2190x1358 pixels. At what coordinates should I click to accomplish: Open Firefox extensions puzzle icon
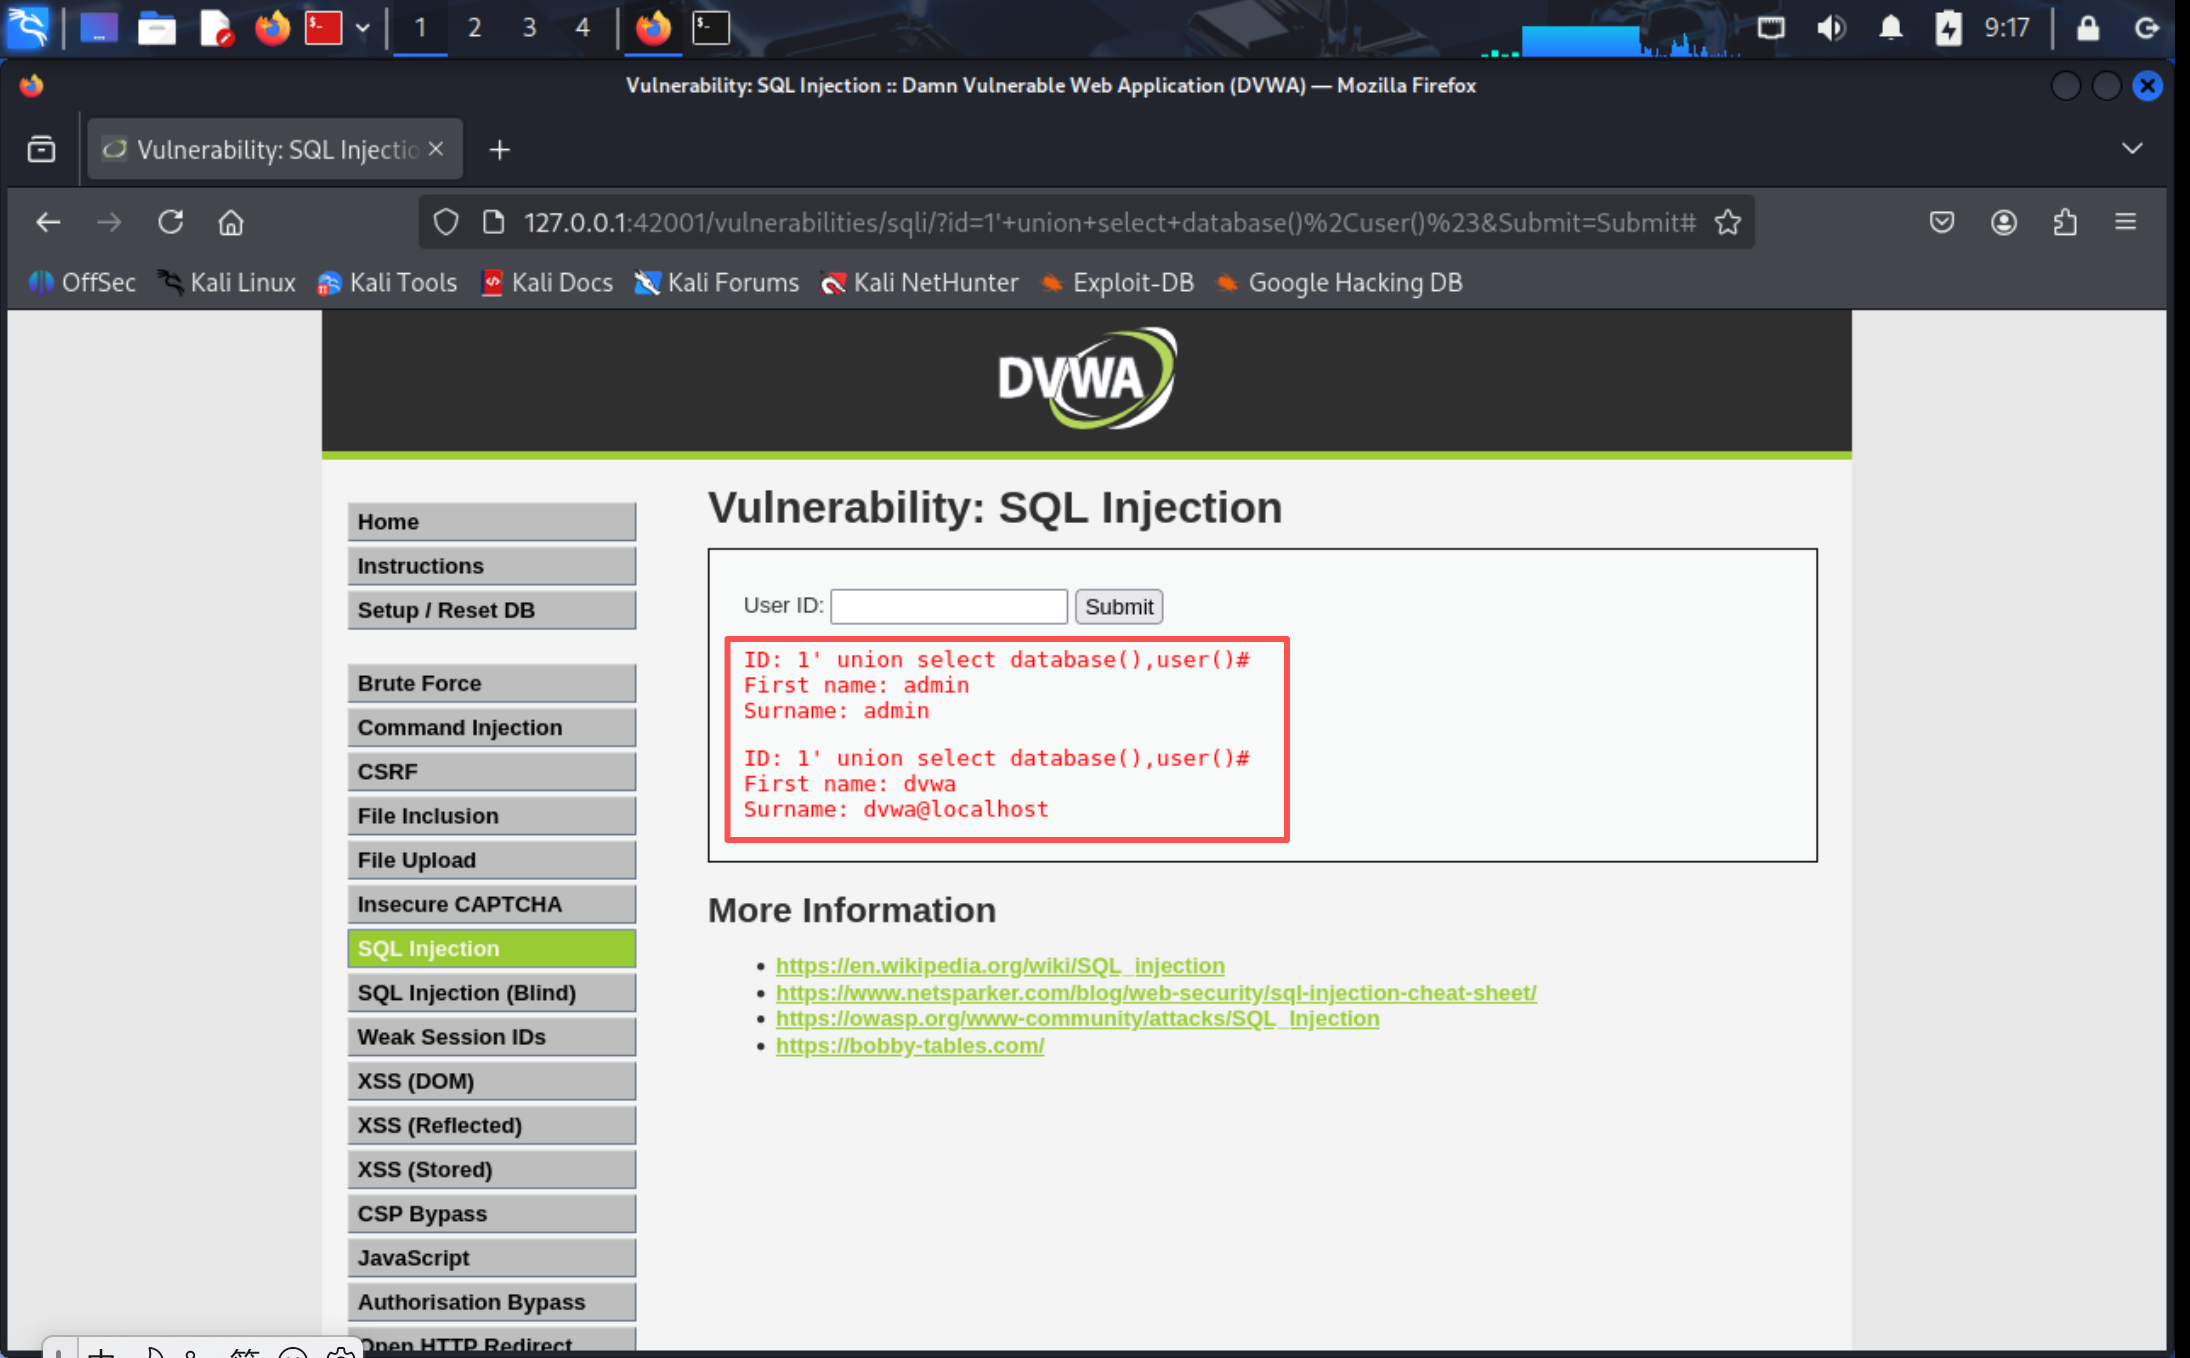[2065, 222]
